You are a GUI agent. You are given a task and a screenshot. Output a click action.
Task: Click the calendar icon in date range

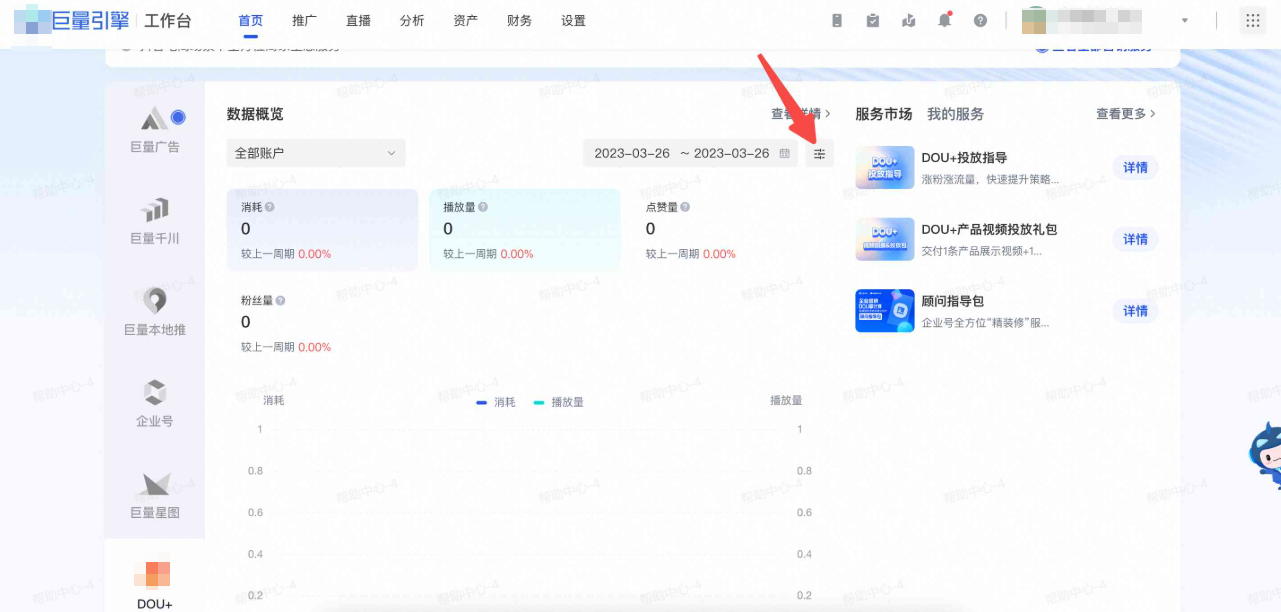coord(785,153)
